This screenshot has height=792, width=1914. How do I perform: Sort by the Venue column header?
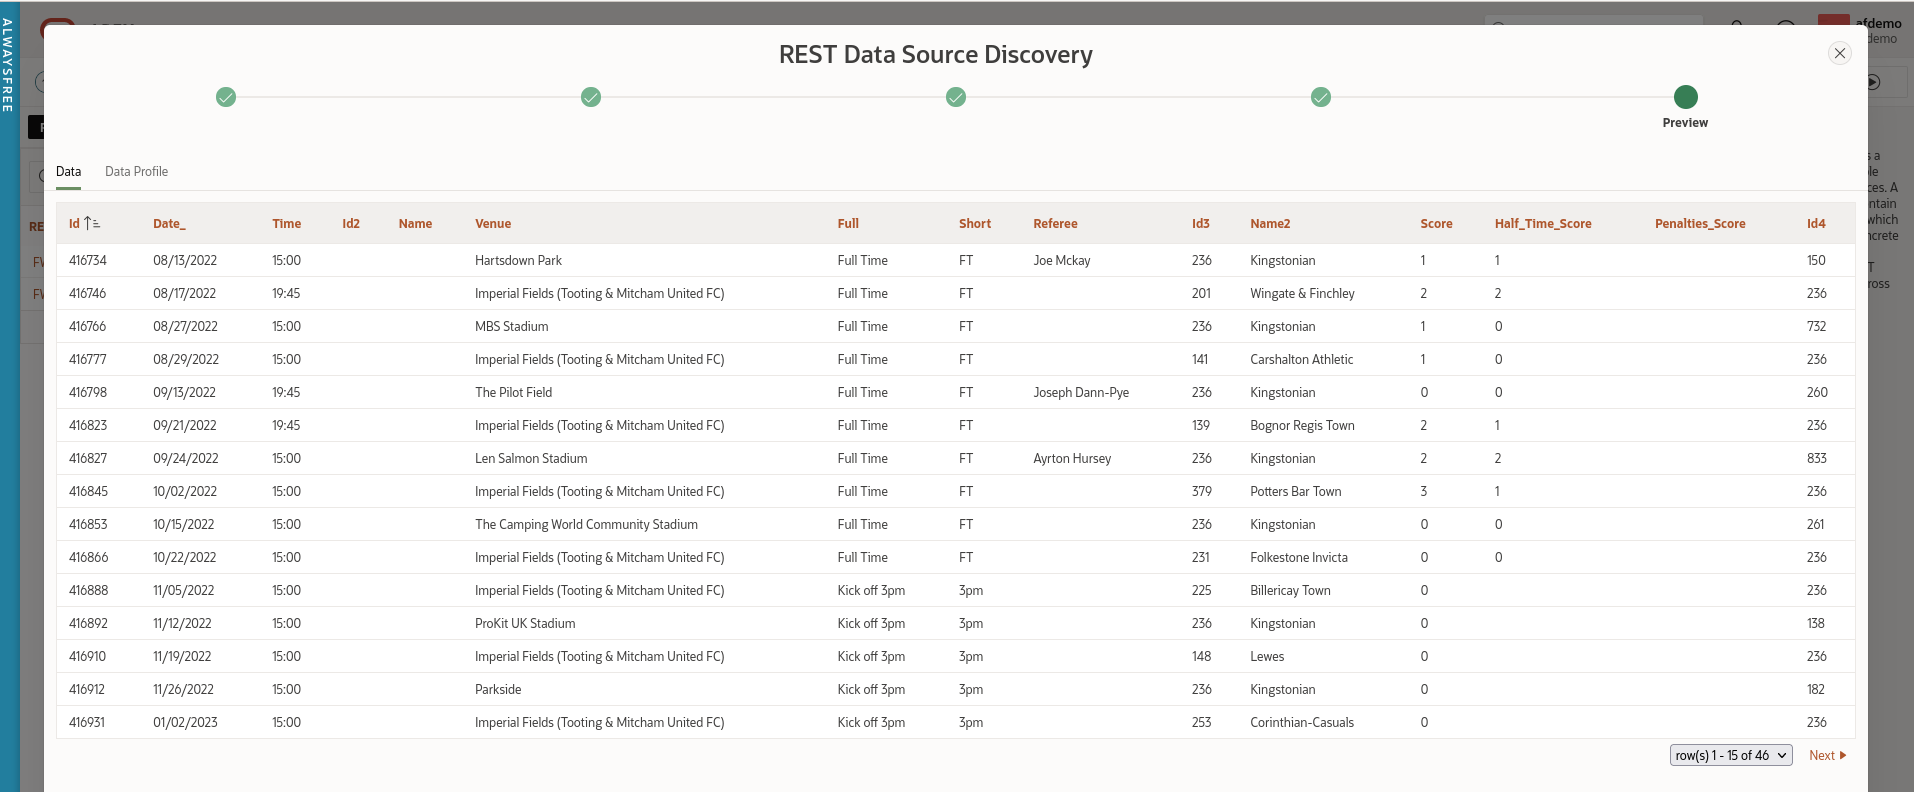[x=493, y=224]
